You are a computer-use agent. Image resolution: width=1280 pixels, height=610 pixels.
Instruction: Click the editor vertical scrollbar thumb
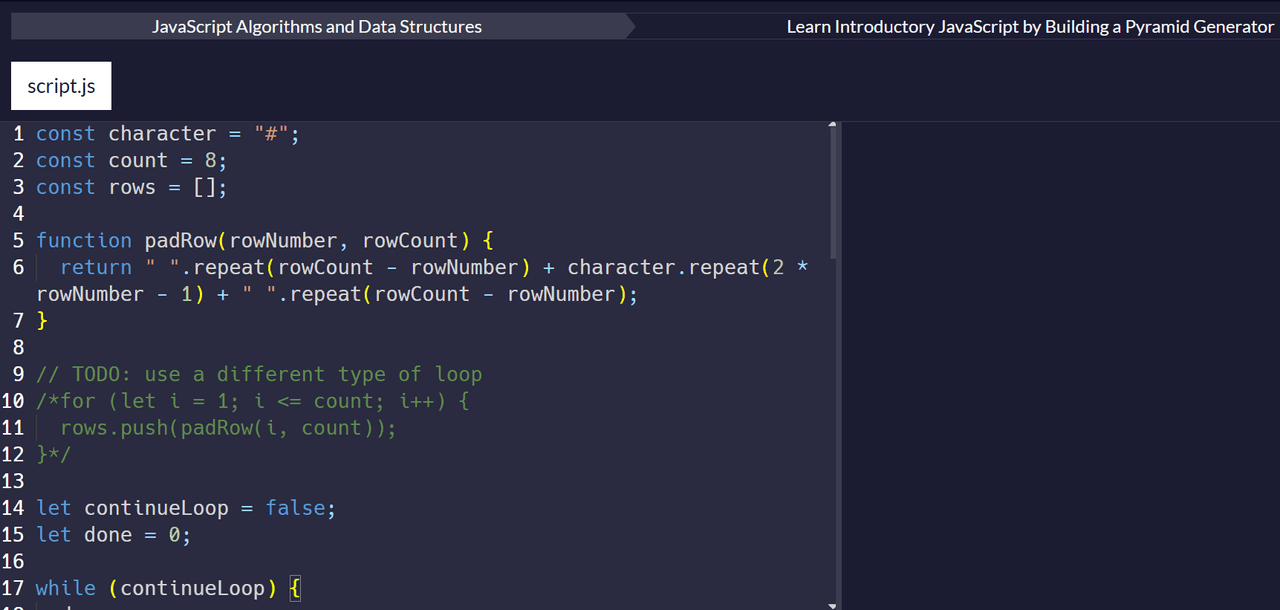832,195
